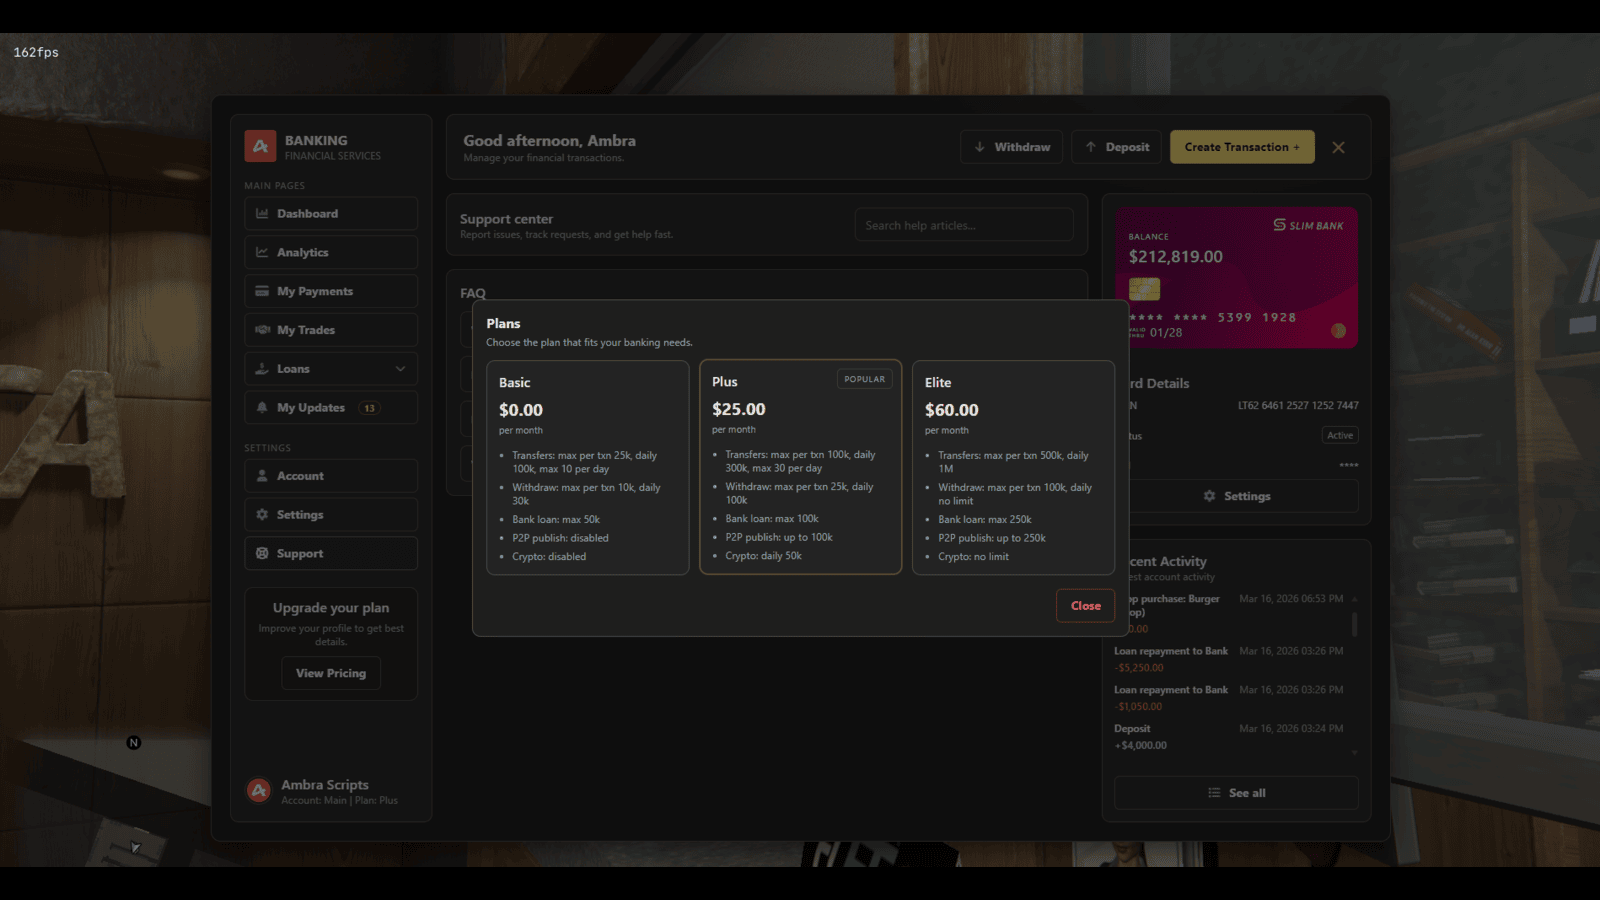Expand the Loans dropdown
1600x900 pixels.
click(403, 368)
